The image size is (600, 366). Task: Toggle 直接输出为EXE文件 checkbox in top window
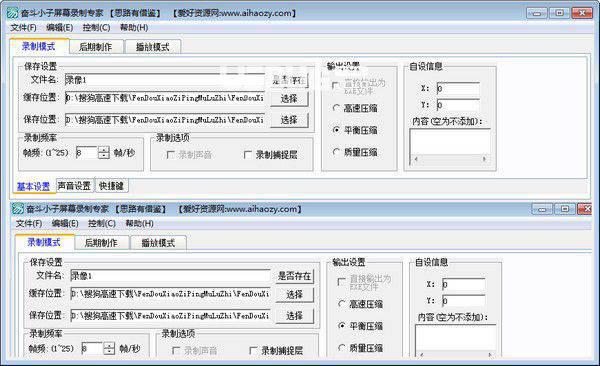coord(335,85)
